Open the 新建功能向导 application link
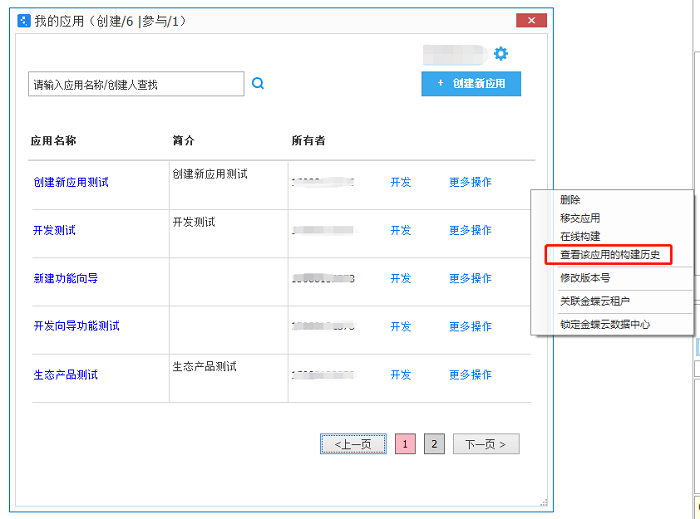 [x=65, y=278]
